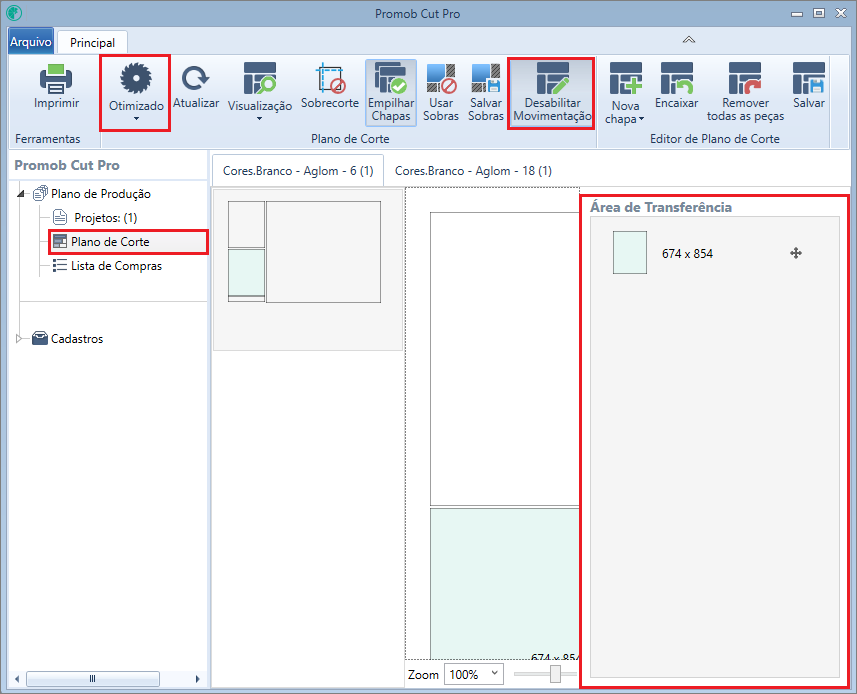This screenshot has width=857, height=694.
Task: Click the green piece on the cutting sheet
Action: (505, 583)
